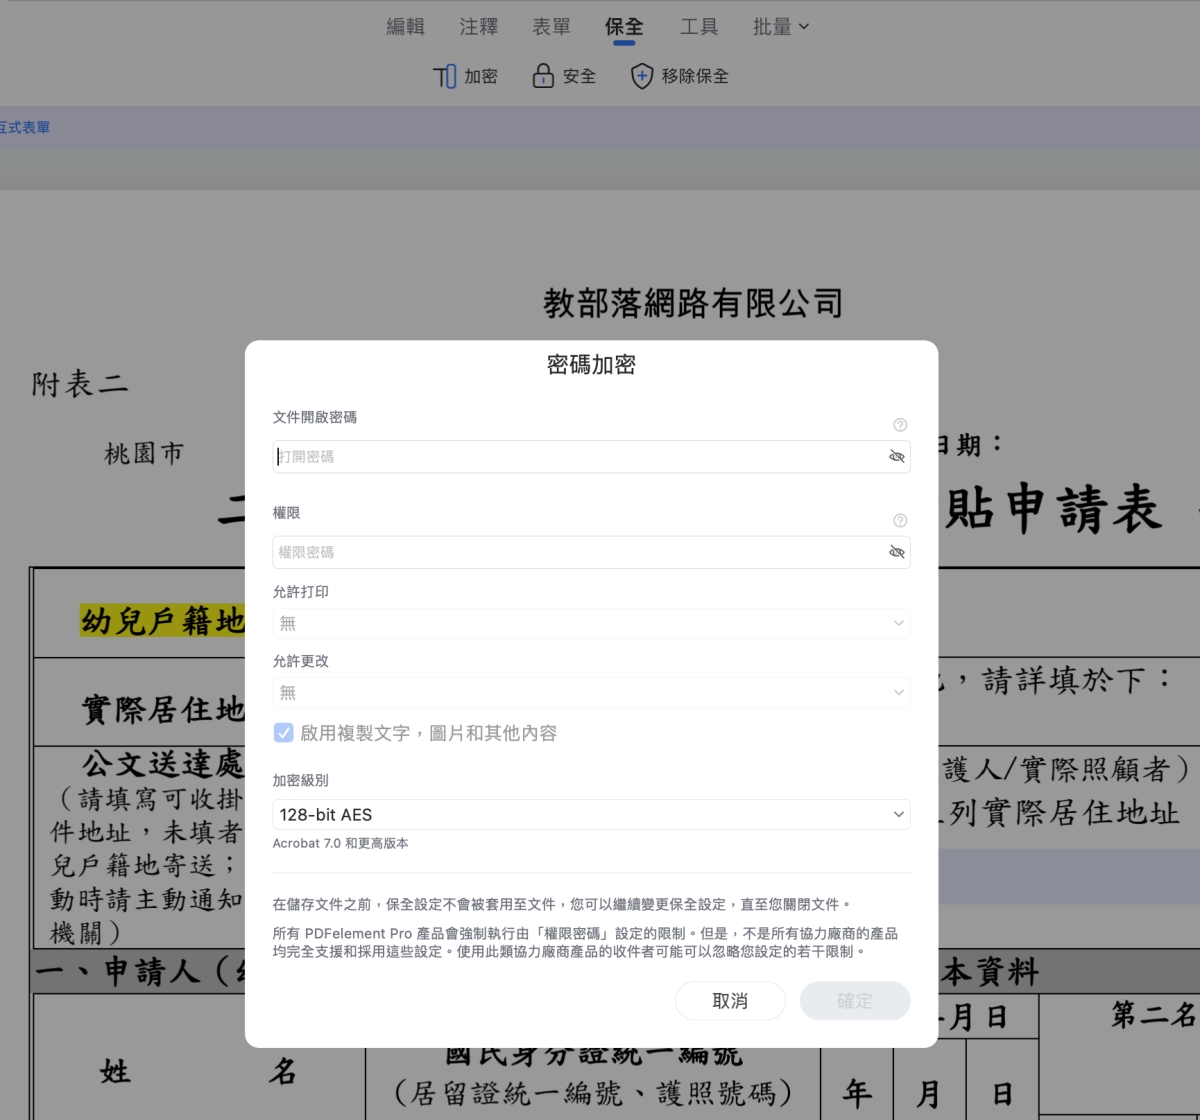Open the 允許打印 dropdown
Image resolution: width=1200 pixels, height=1120 pixels.
(591, 623)
